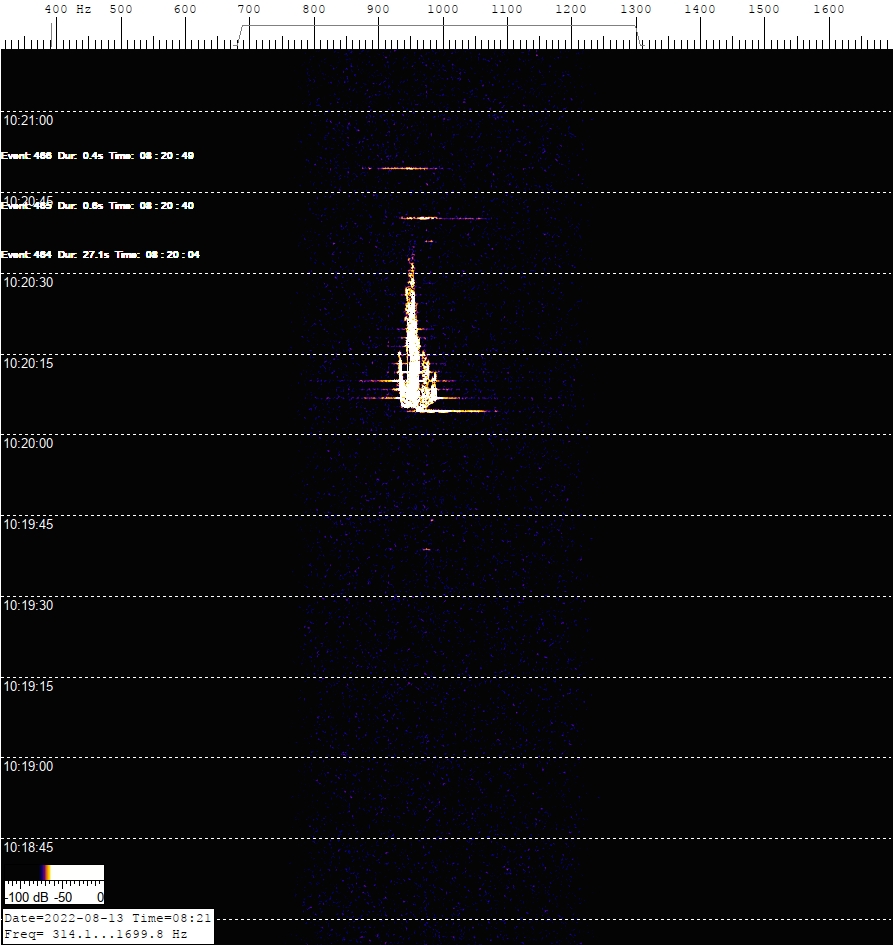Click the 900 frequency scale label
Image resolution: width=894 pixels, height=946 pixels.
click(x=378, y=9)
